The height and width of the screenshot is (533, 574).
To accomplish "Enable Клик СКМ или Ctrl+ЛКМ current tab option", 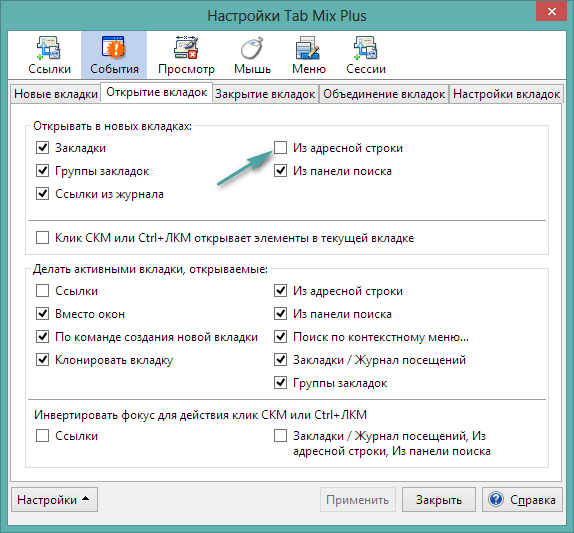I will [42, 238].
